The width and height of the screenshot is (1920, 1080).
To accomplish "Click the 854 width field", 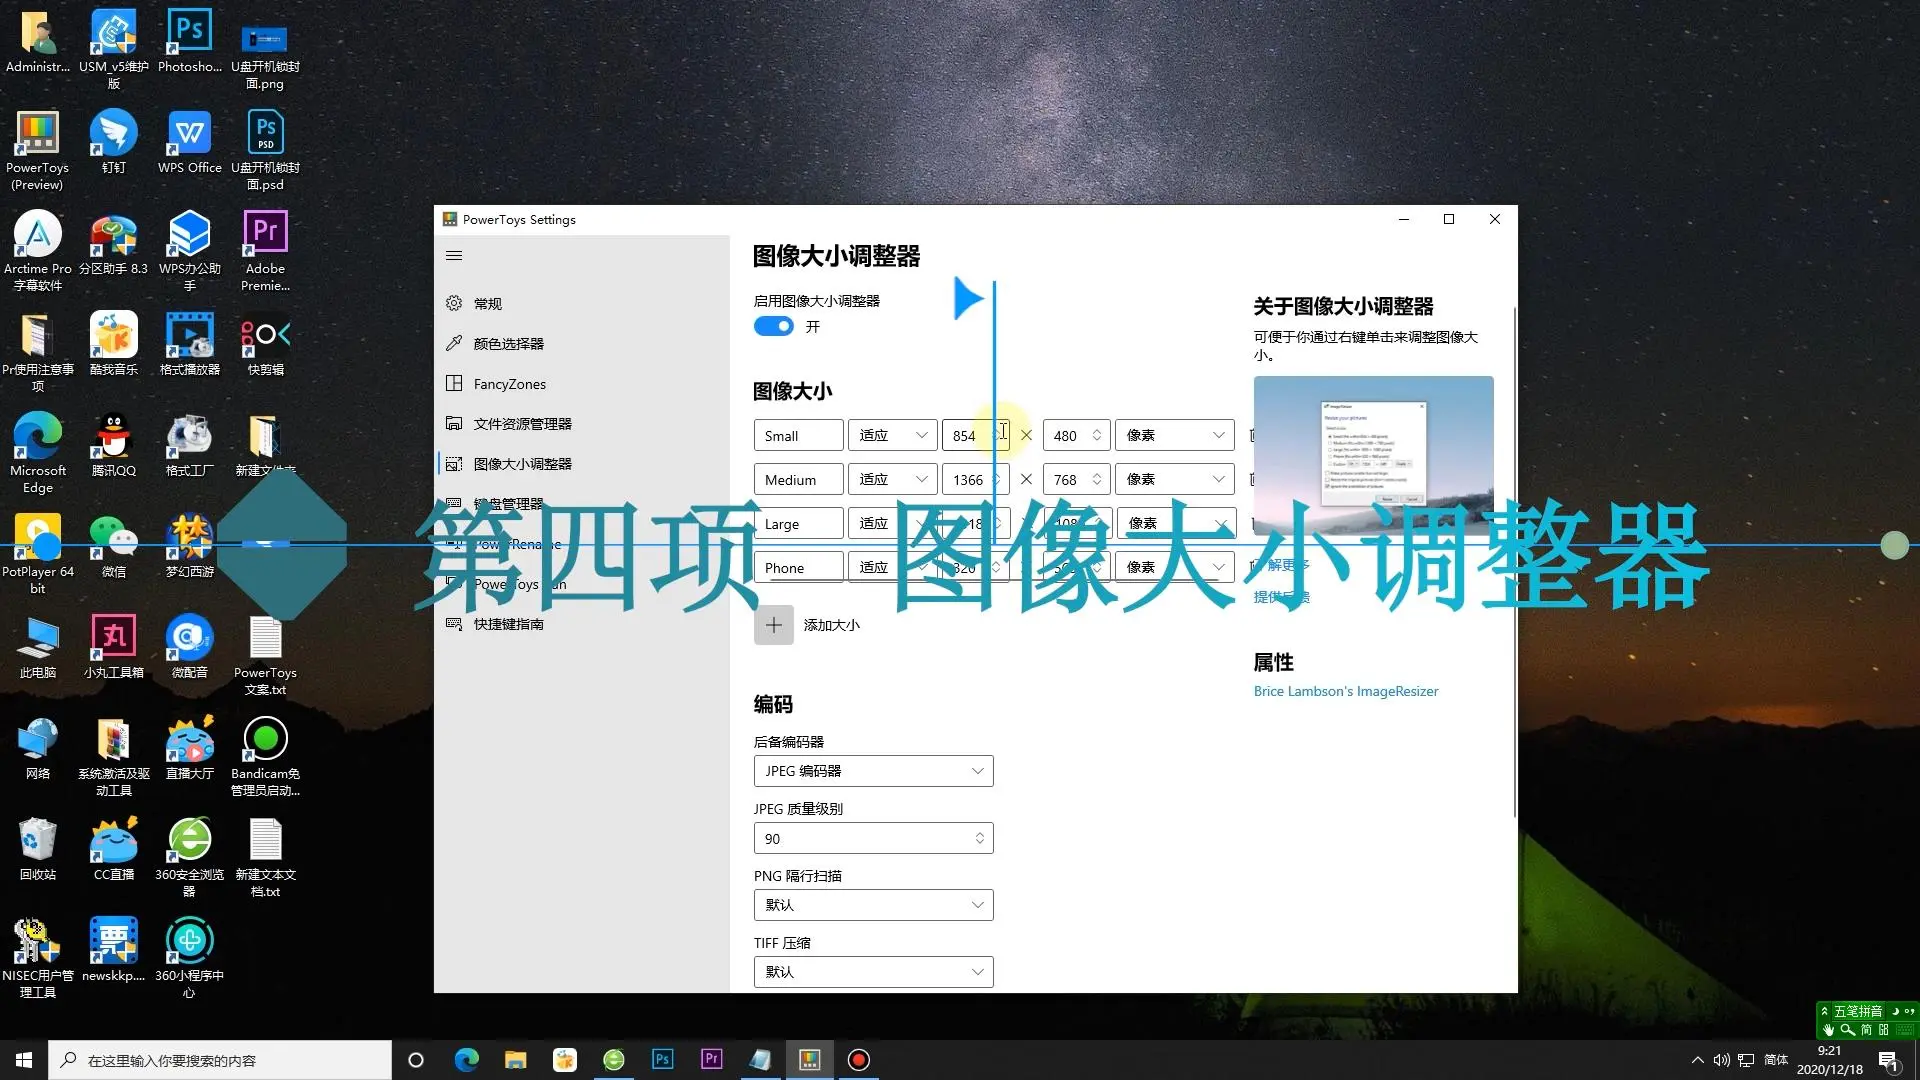I will (975, 436).
